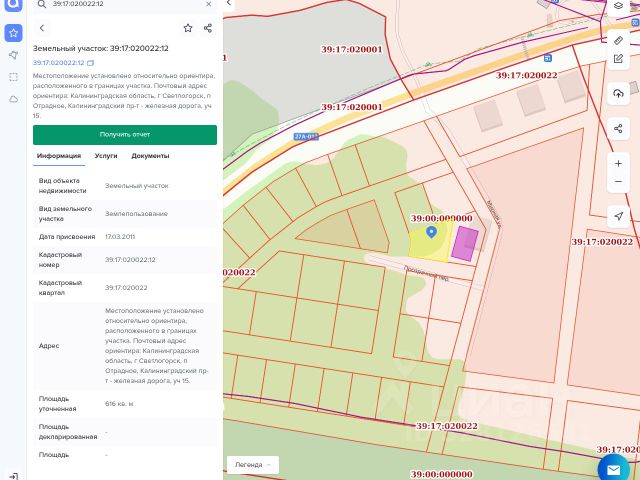Click cadastral quarter value 39:17:020022
The height and width of the screenshot is (480, 640).
(x=126, y=288)
